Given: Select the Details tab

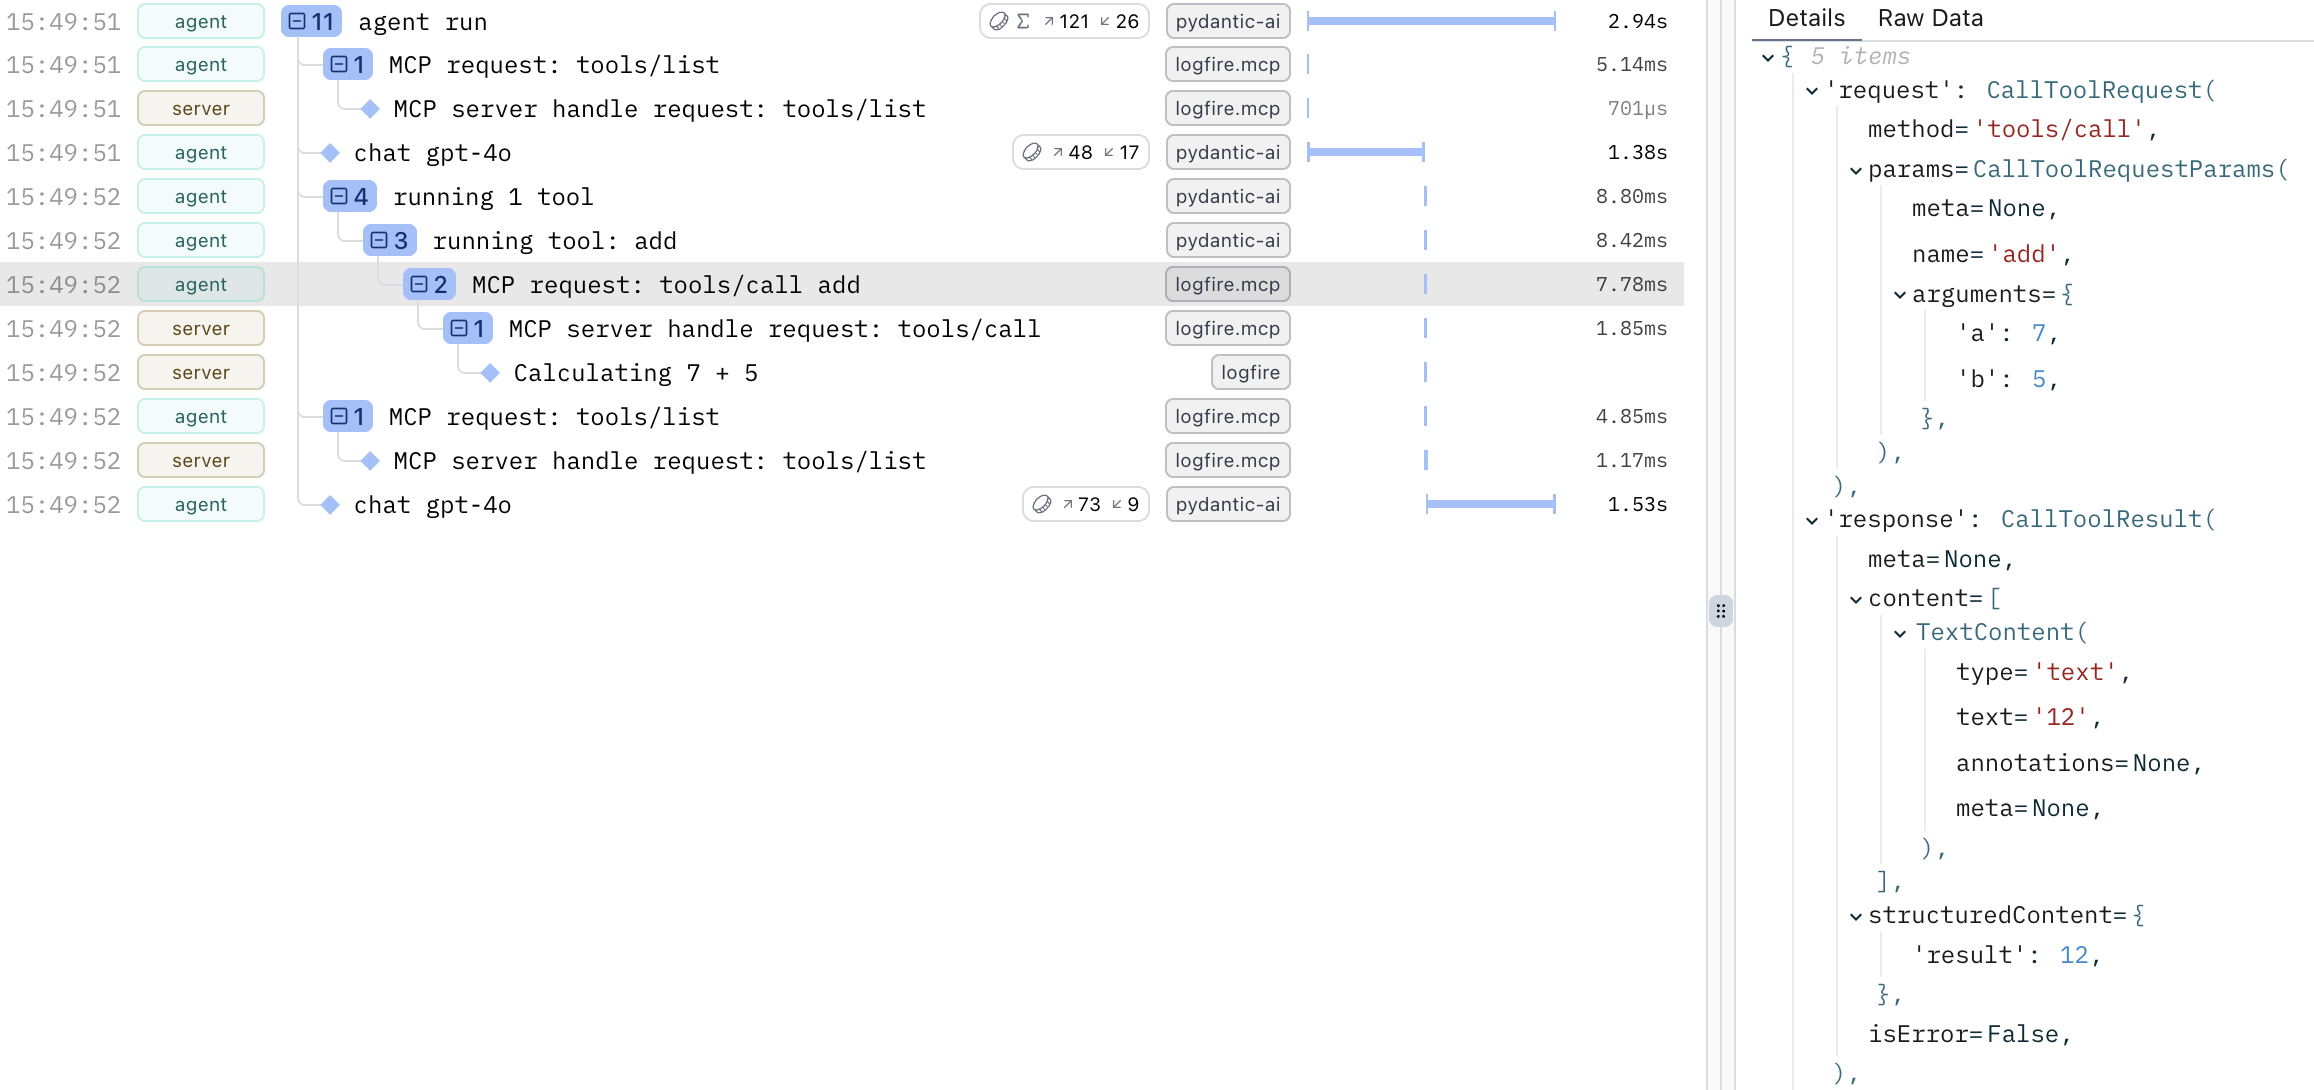Looking at the screenshot, I should pos(1806,17).
